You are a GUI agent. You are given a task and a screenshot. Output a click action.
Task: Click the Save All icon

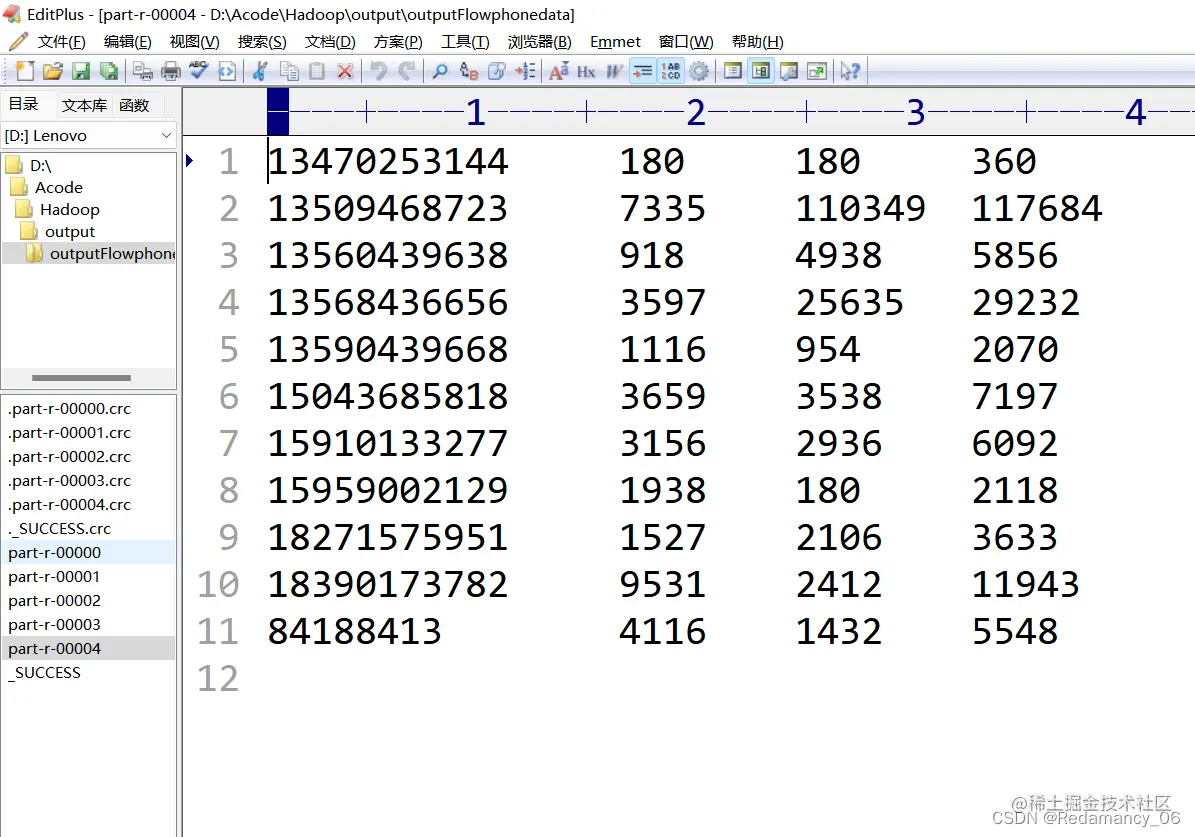(109, 72)
